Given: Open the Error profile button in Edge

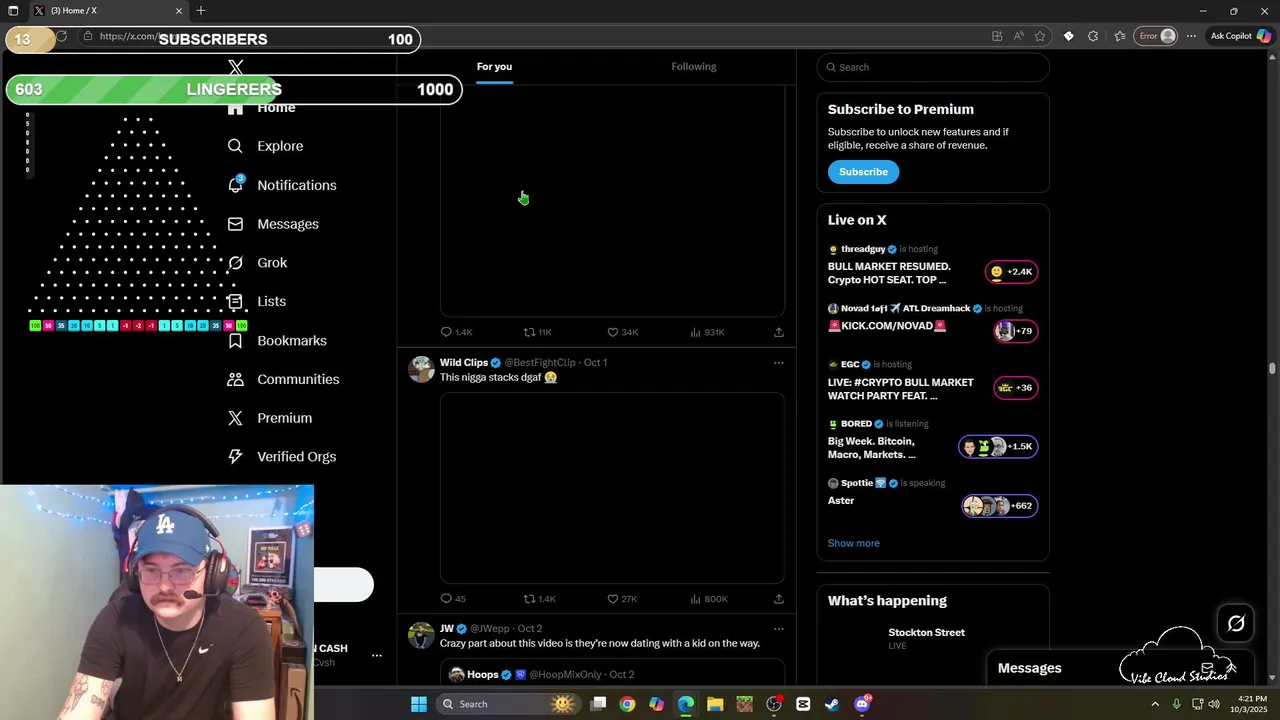Looking at the screenshot, I should [1157, 36].
